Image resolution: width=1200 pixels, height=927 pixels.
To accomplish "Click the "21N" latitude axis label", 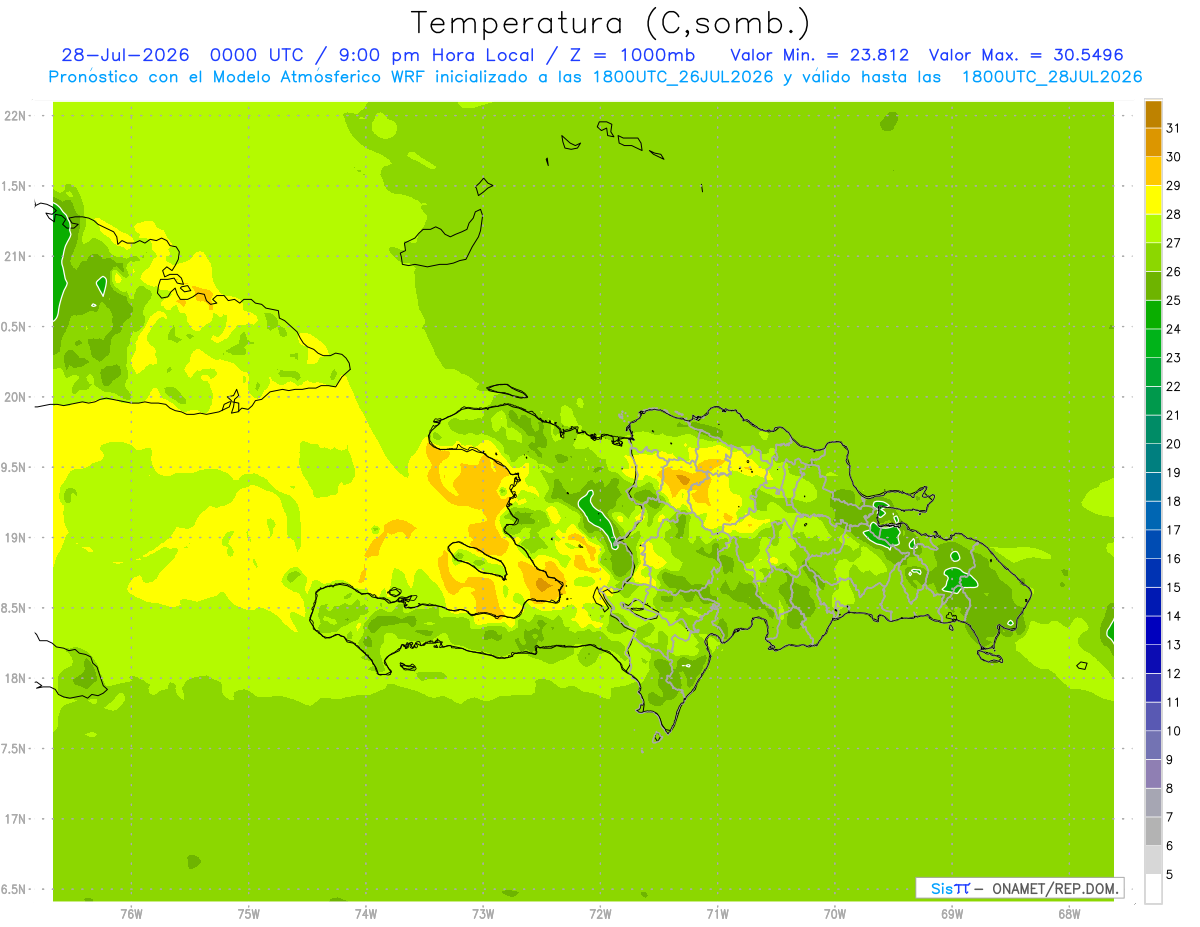I will (x=17, y=256).
